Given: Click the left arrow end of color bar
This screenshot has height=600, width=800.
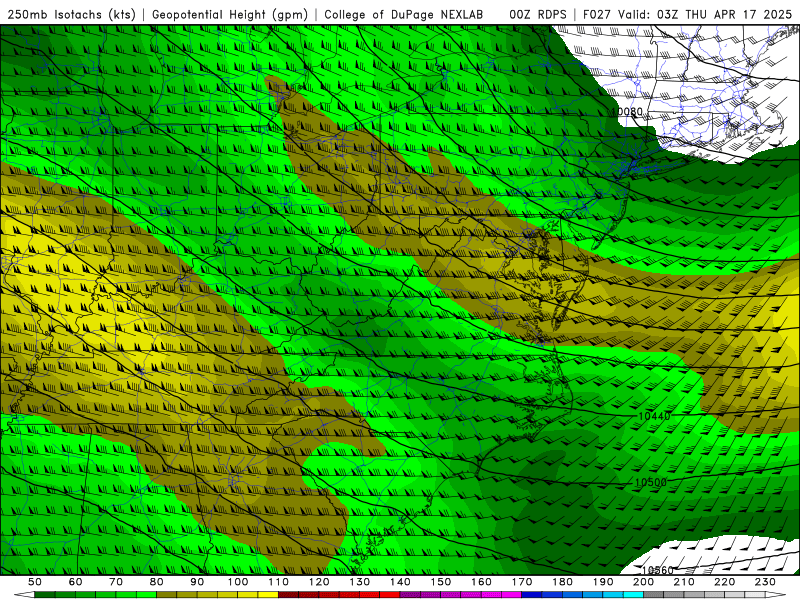Looking at the screenshot, I should coord(24,595).
